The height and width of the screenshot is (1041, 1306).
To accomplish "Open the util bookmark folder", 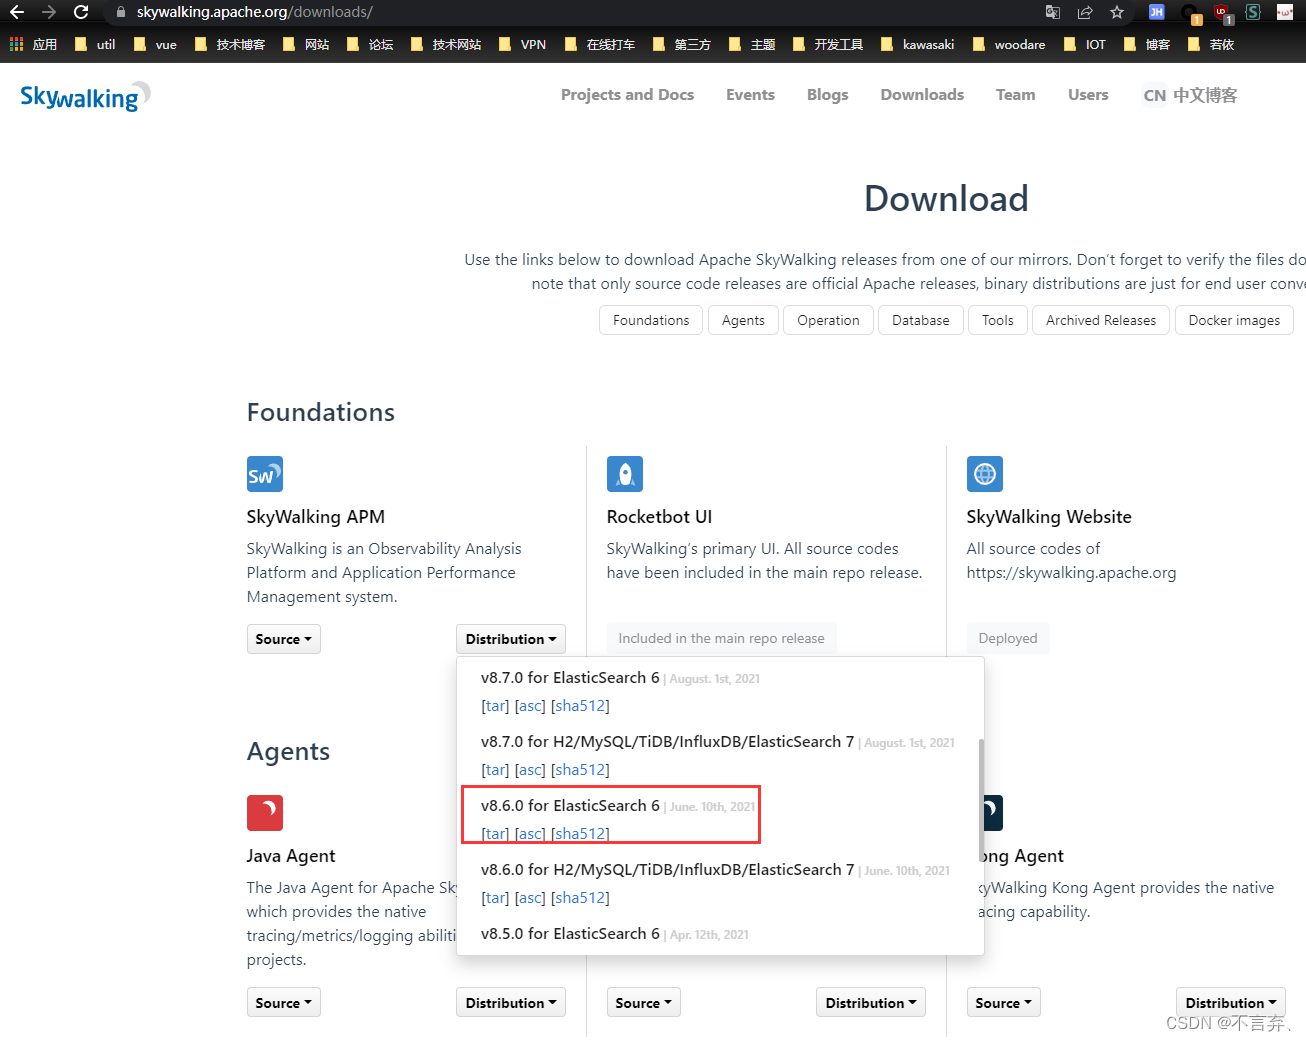I will point(95,44).
